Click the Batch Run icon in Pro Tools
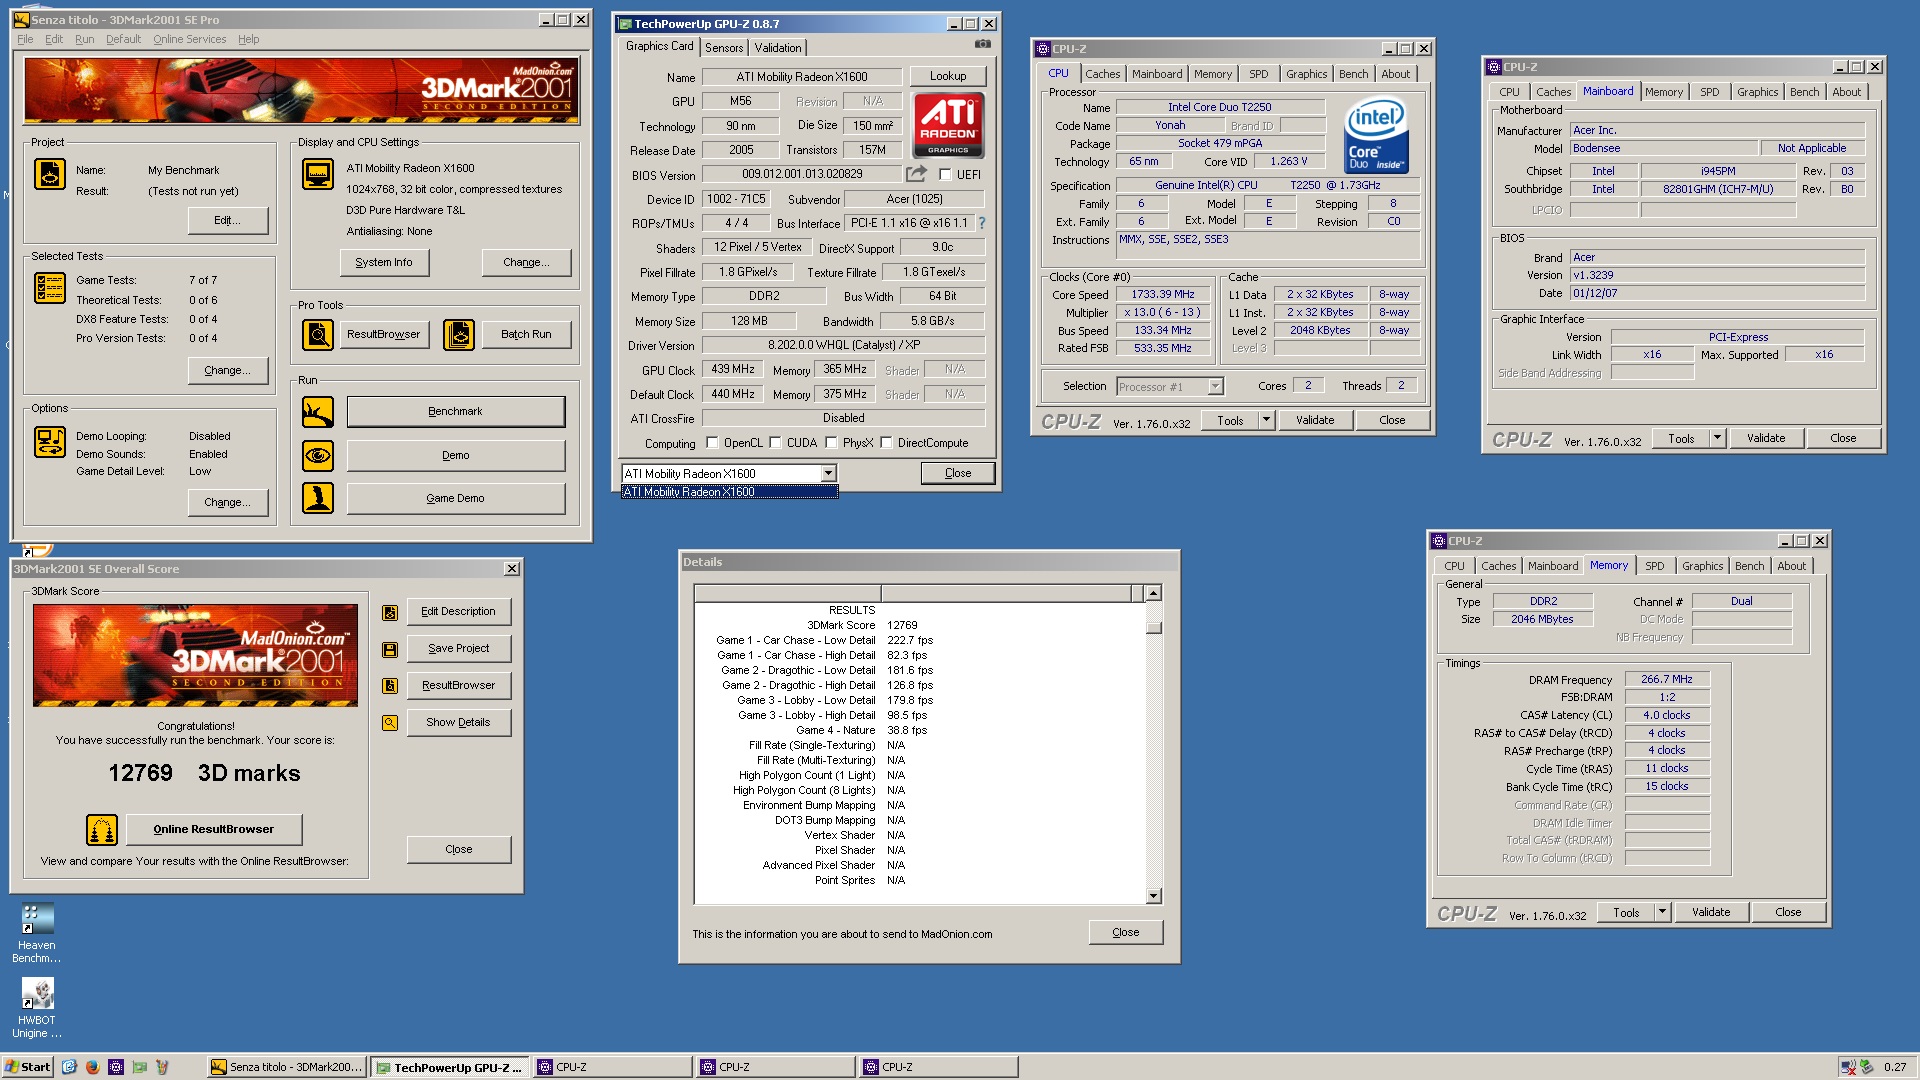 (x=459, y=335)
